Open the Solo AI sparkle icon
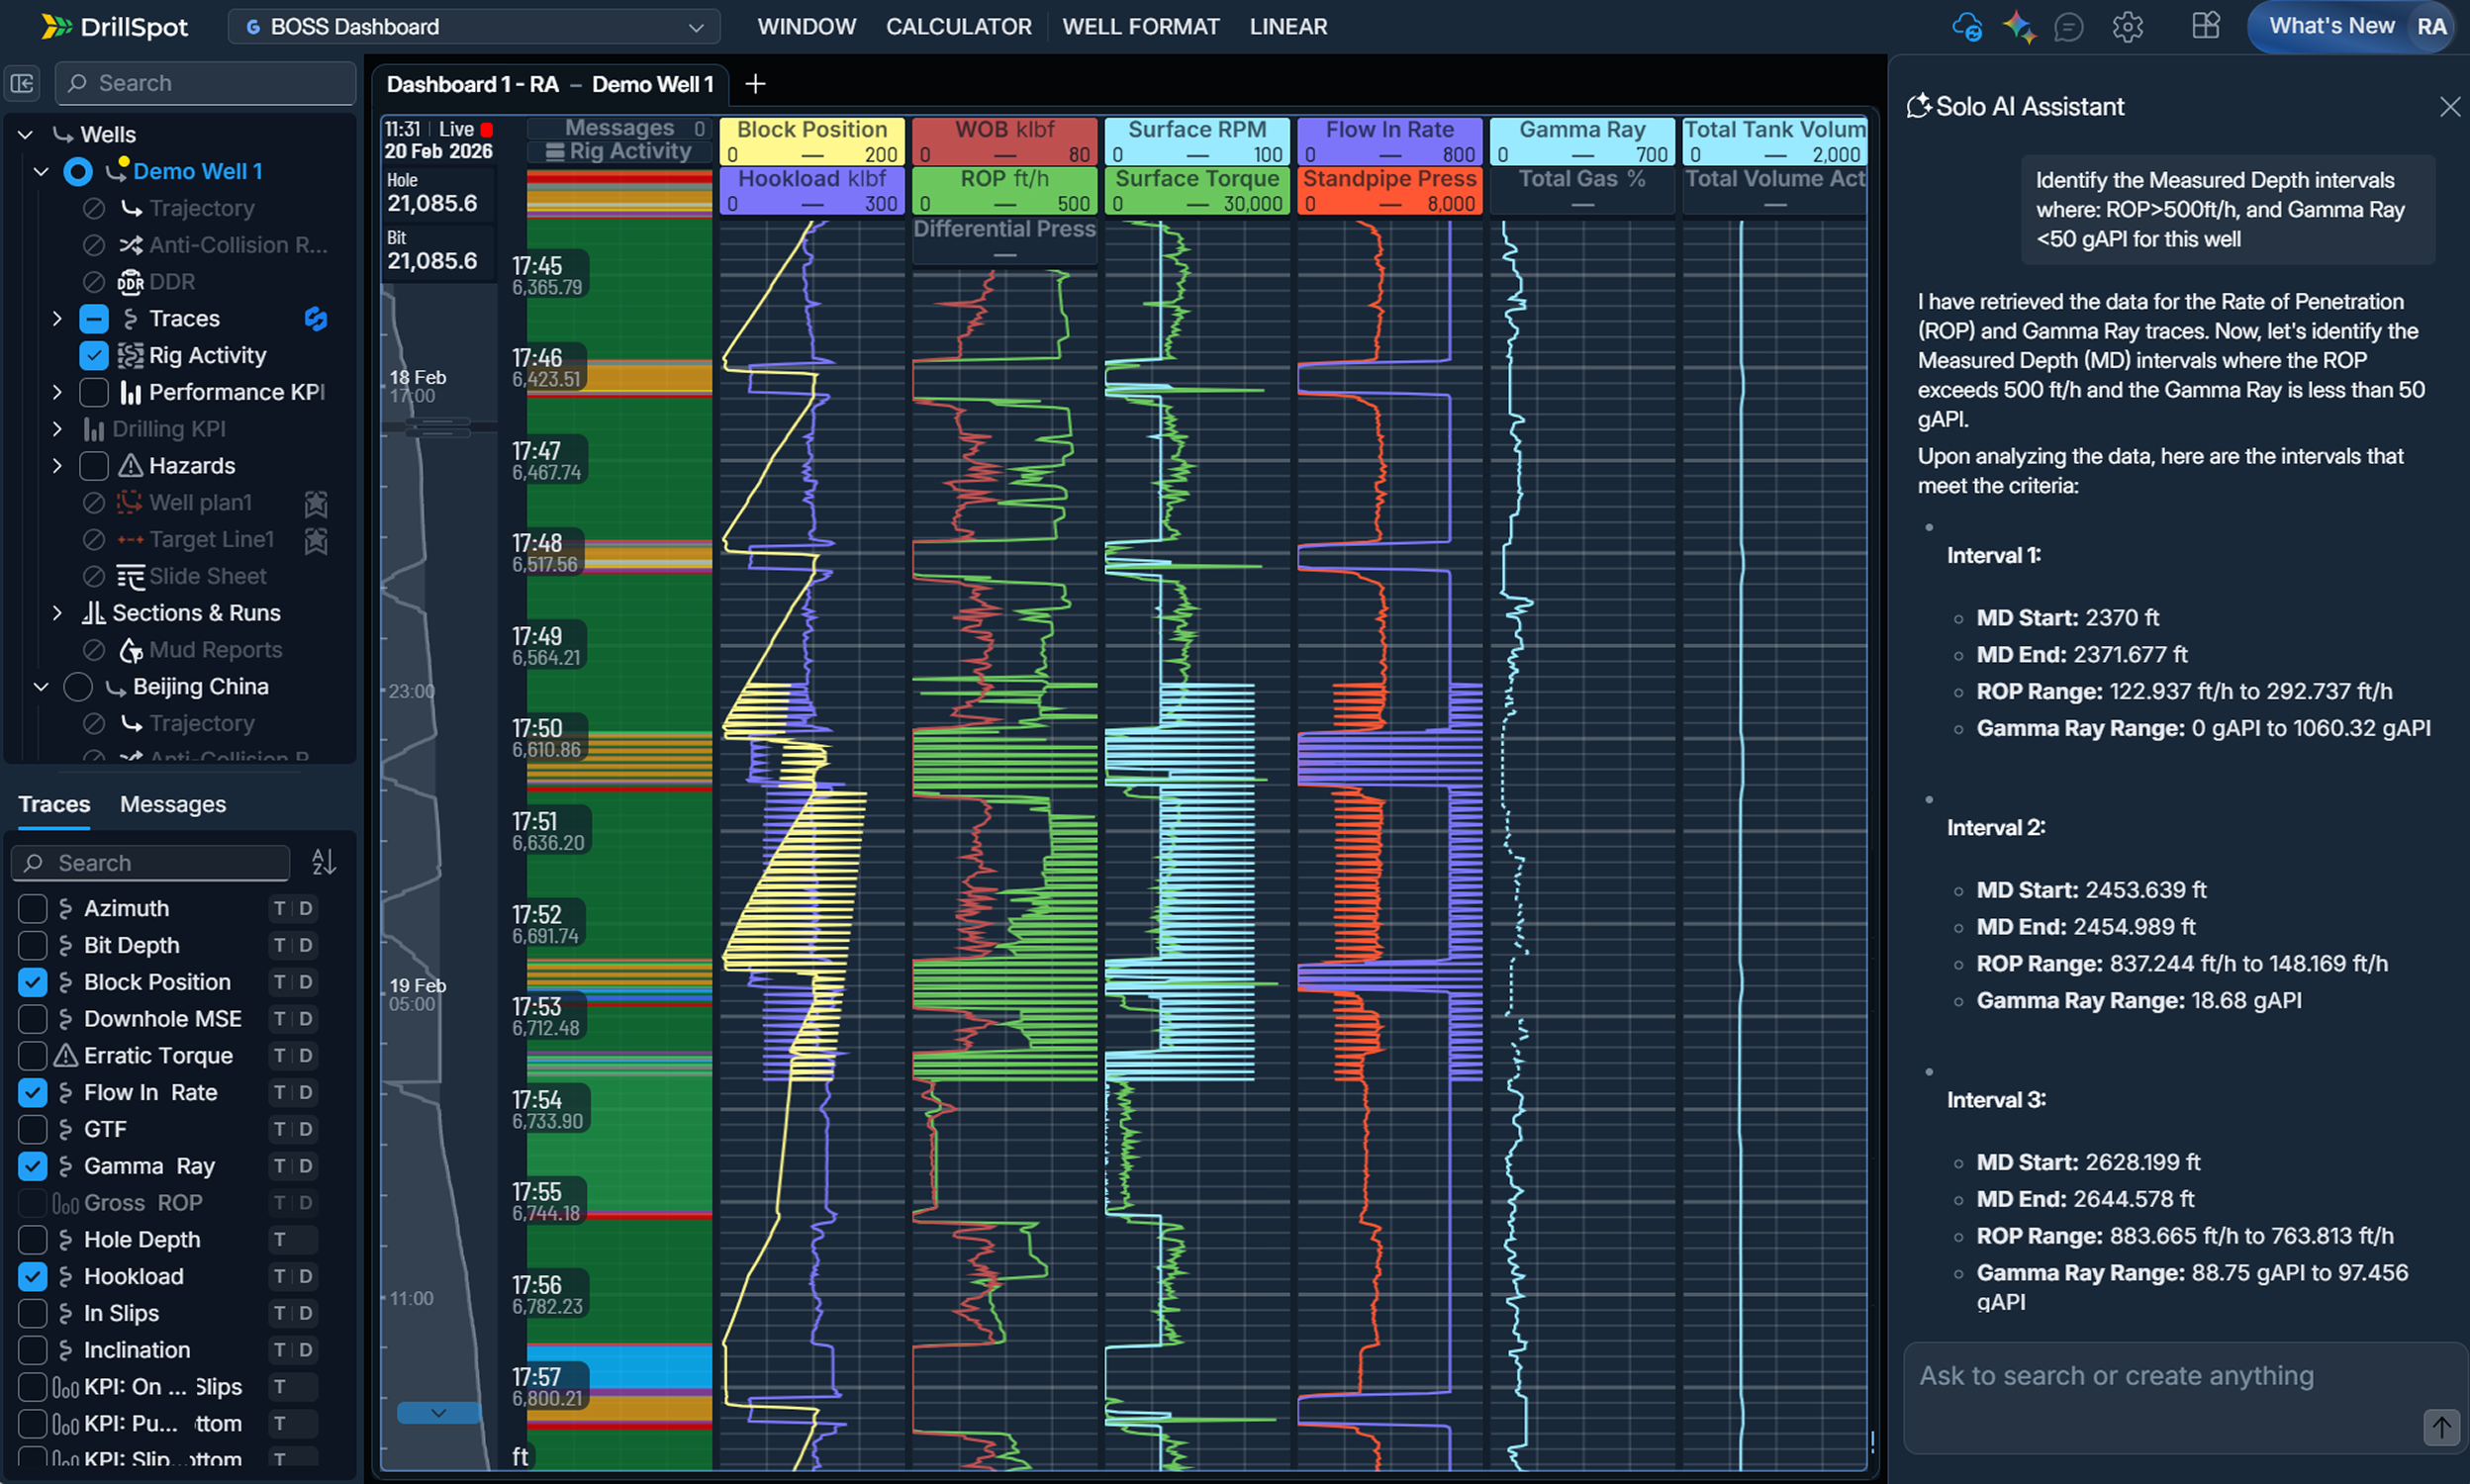This screenshot has height=1484, width=2470. 2018,27
